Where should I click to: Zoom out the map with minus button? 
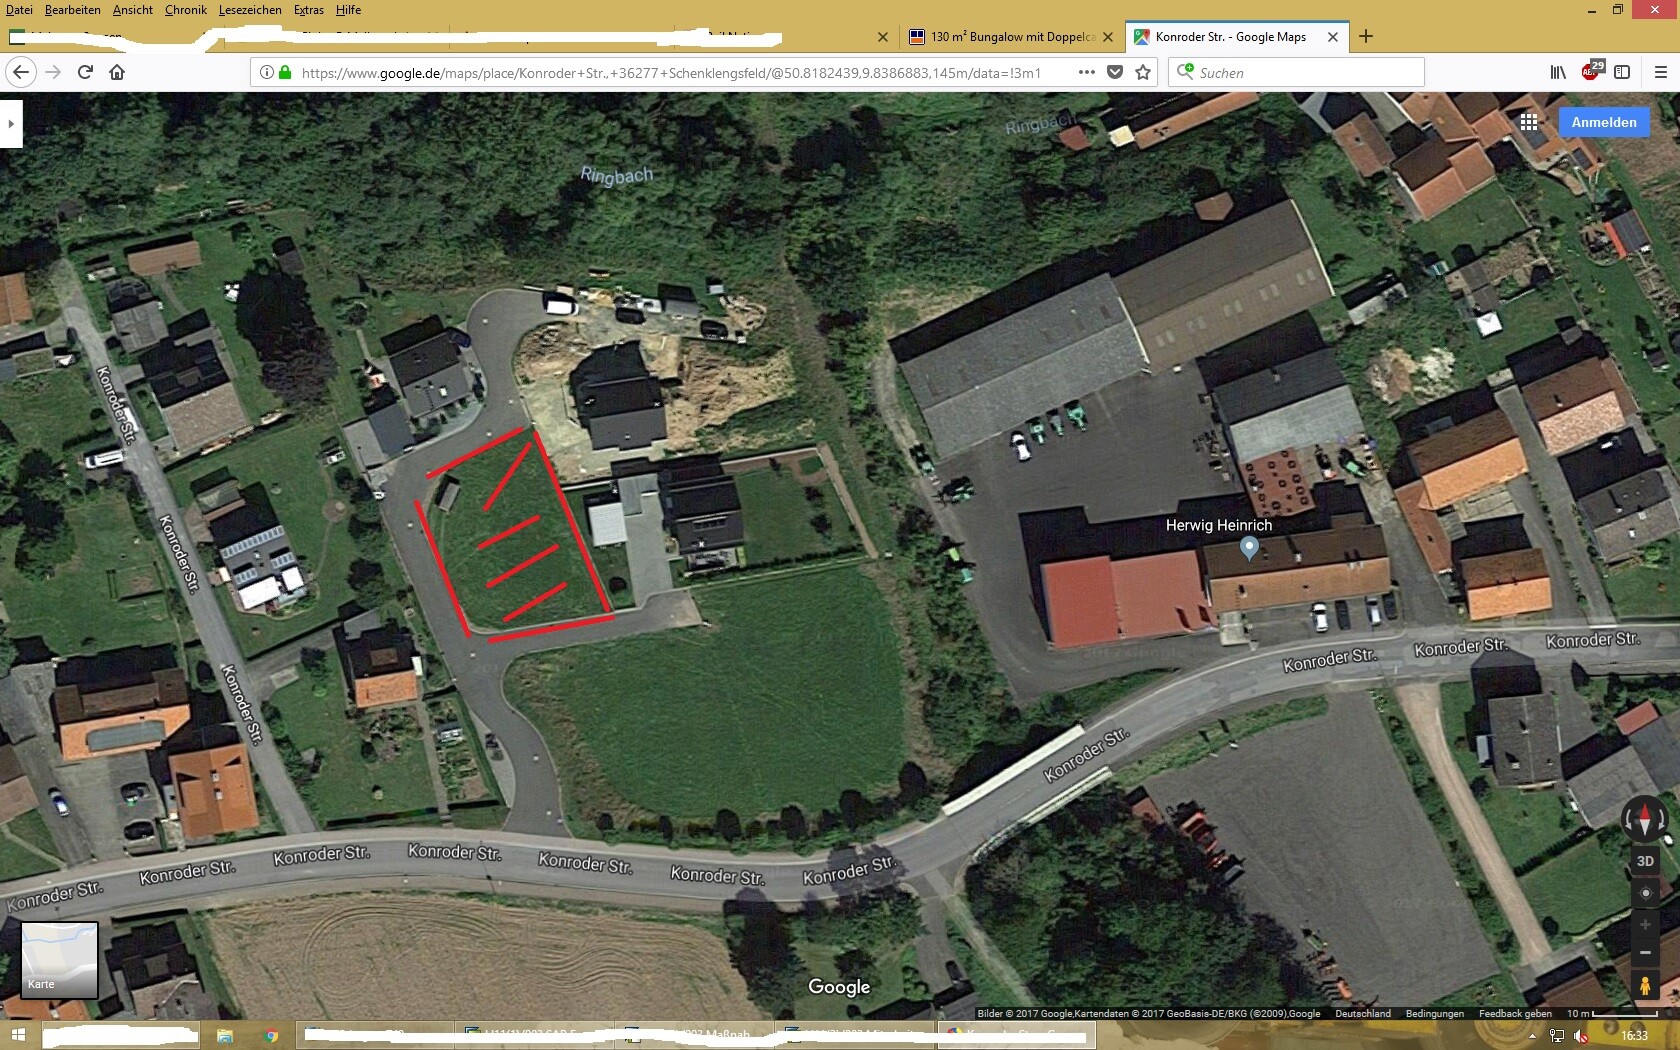point(1645,953)
